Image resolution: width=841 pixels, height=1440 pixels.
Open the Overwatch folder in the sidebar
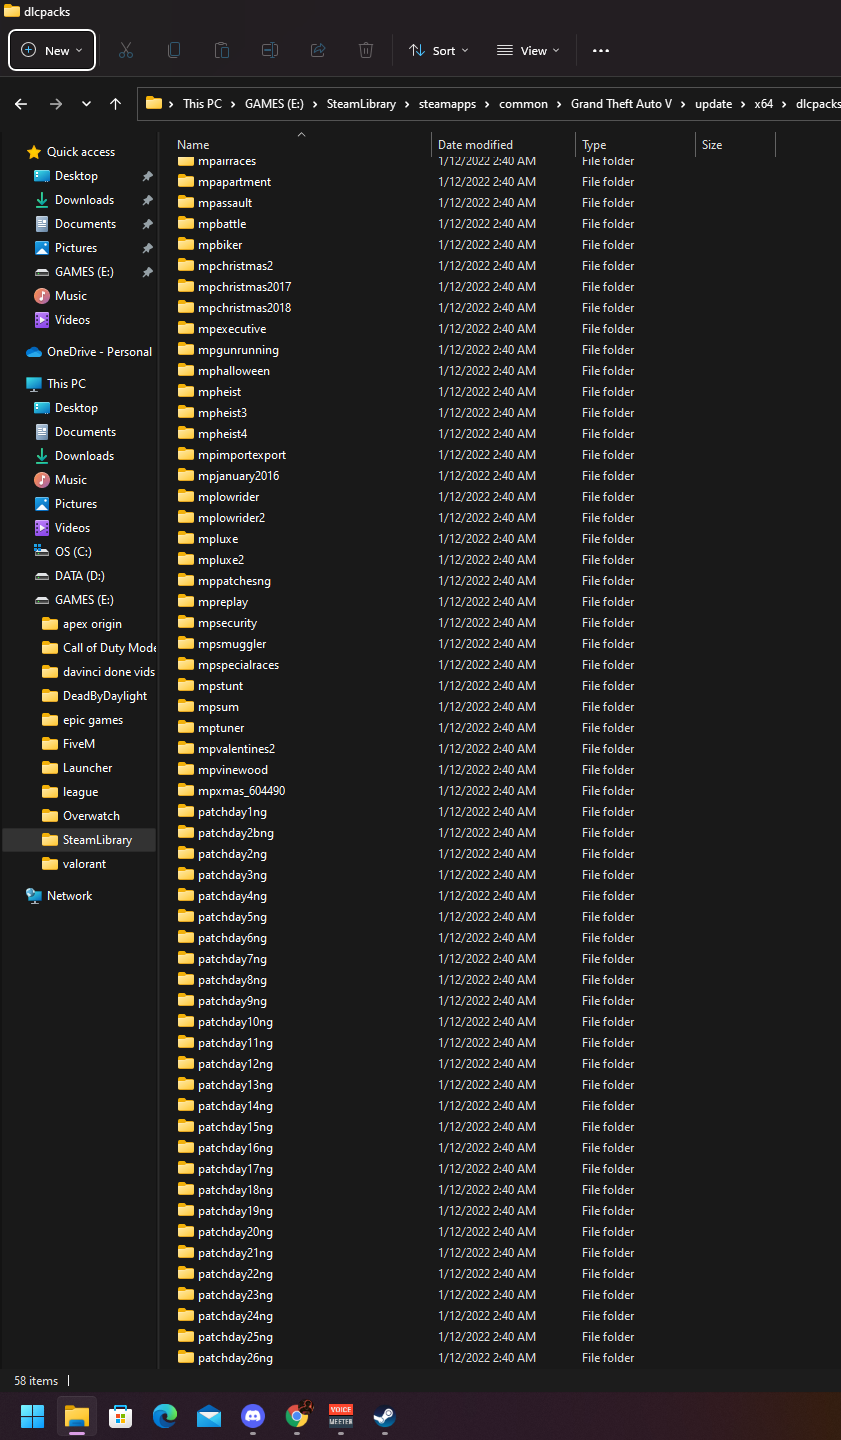coord(91,816)
